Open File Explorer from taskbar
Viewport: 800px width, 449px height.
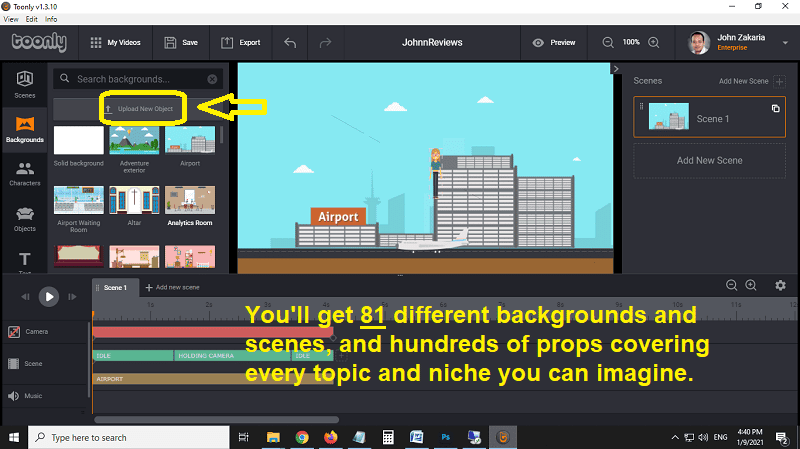click(273, 437)
